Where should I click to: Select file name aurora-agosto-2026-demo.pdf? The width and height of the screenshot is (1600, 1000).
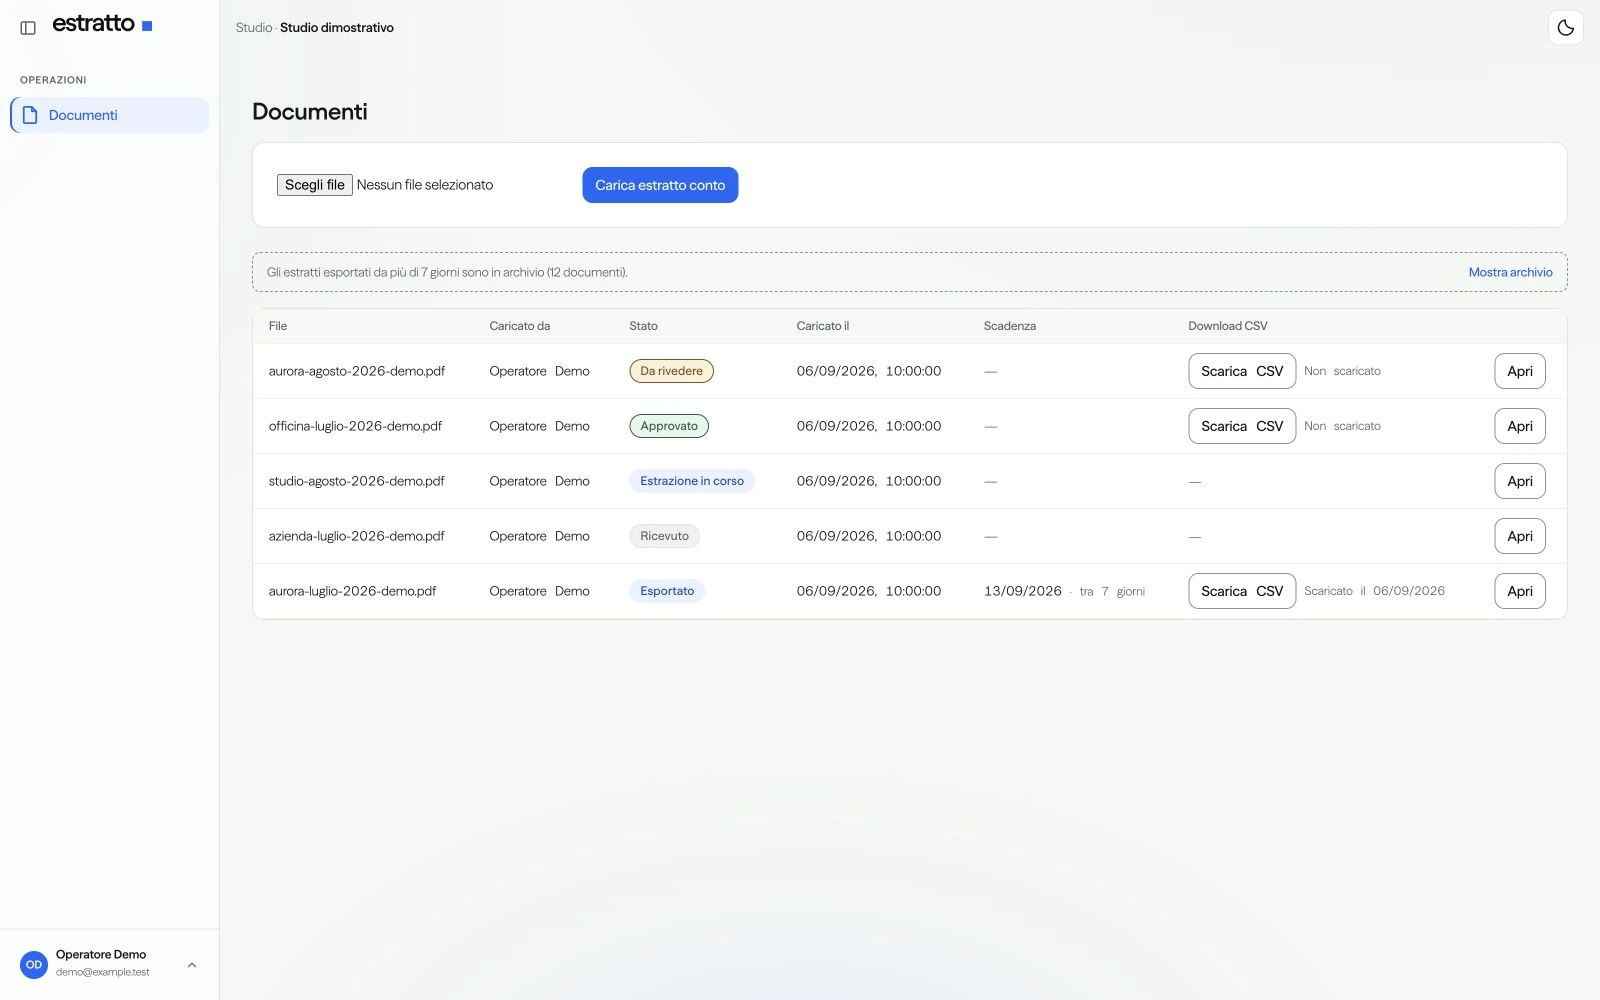(x=357, y=371)
